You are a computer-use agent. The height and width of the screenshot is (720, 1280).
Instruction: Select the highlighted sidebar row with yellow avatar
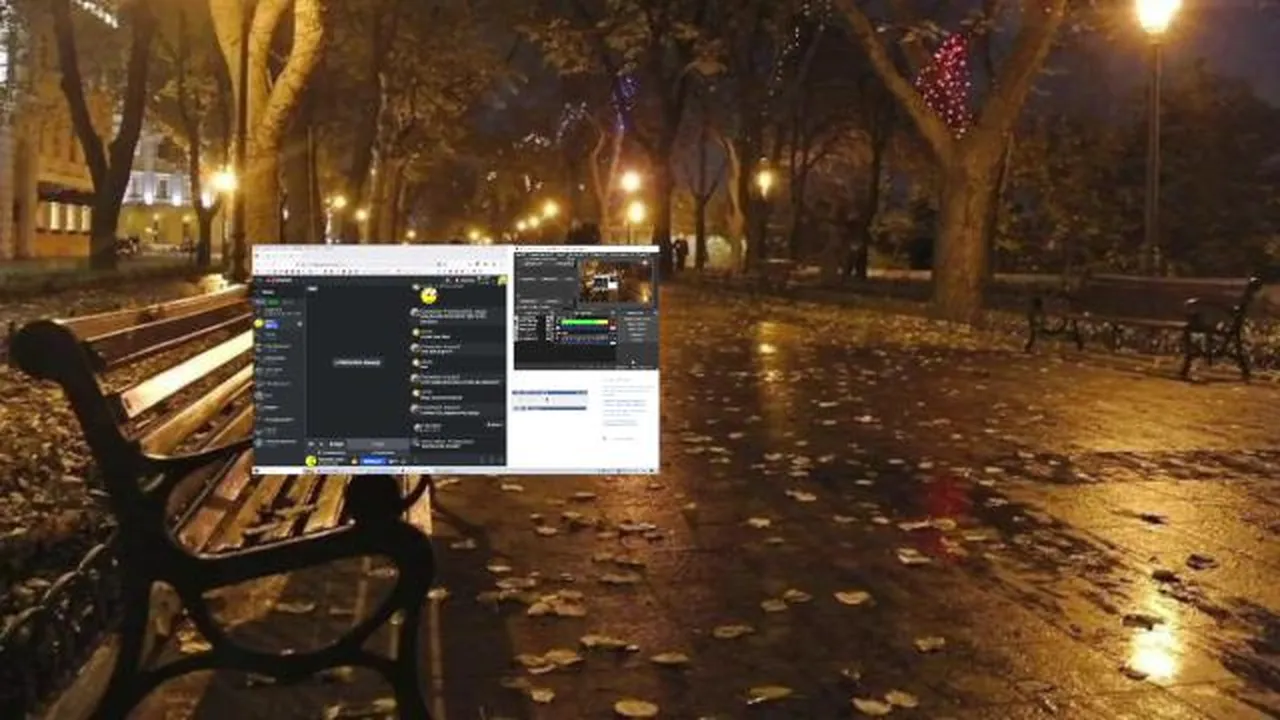(279, 324)
